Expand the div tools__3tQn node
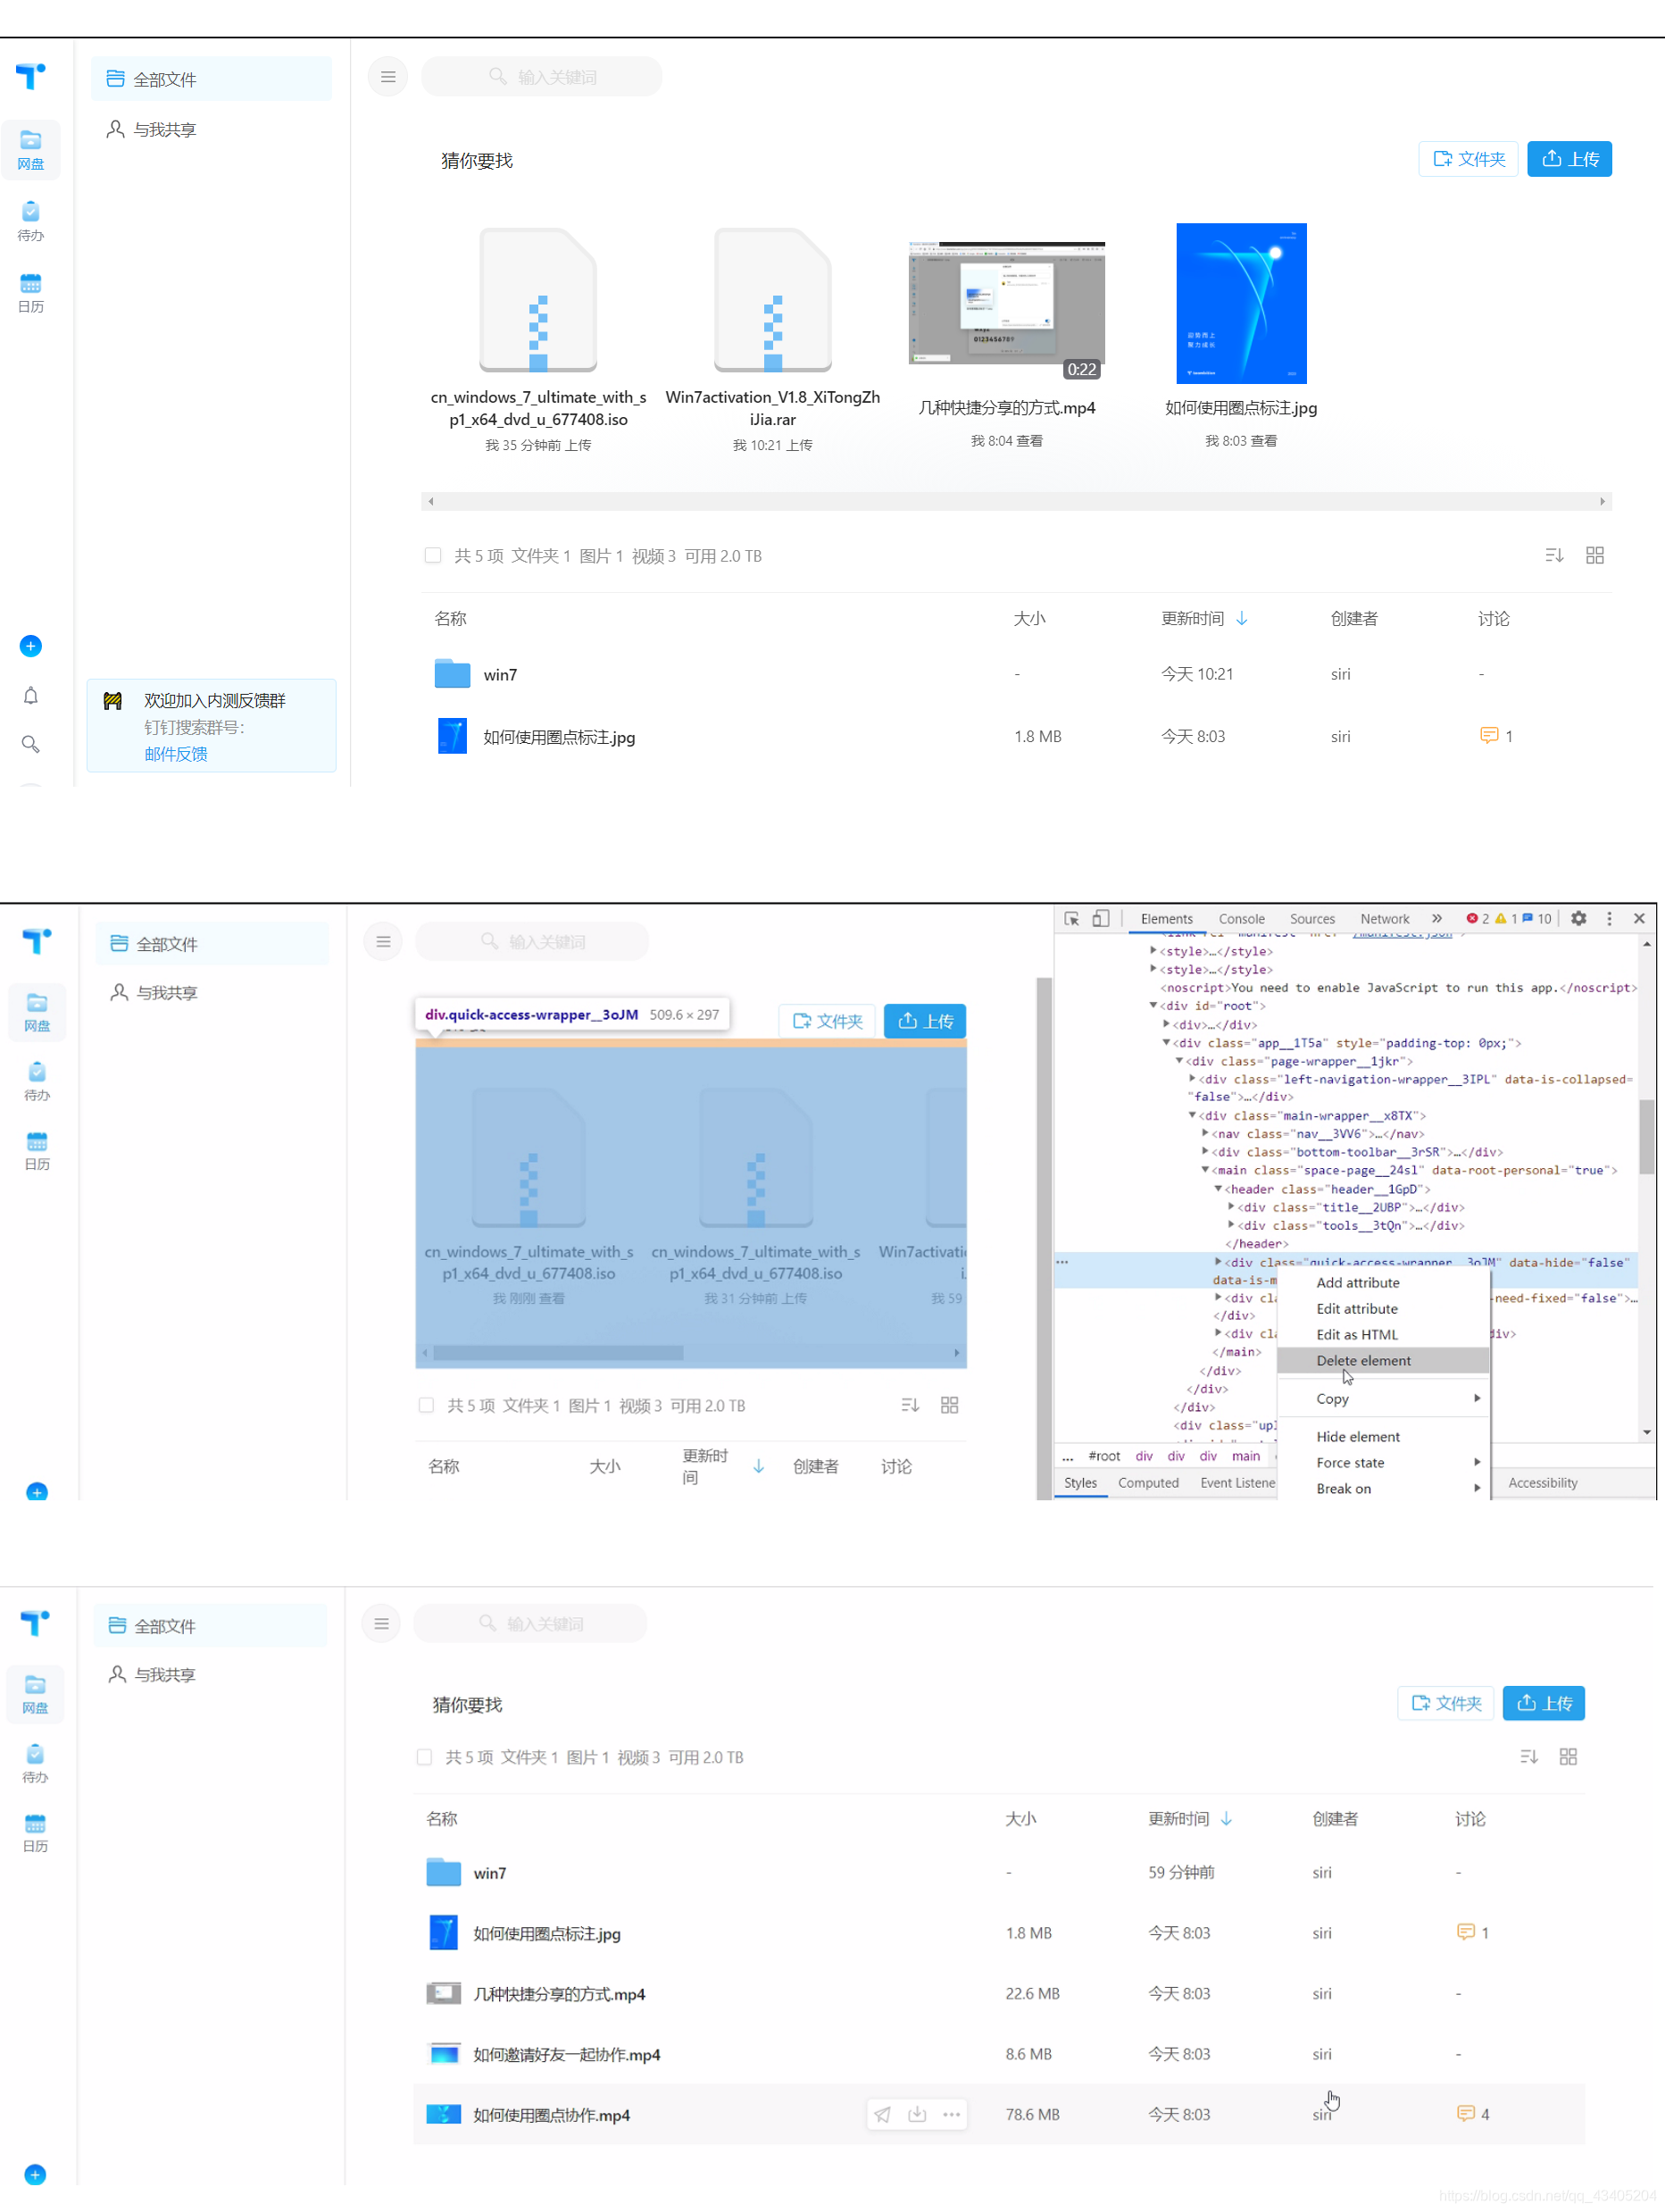Screen dimensions: 1665x2212 click(1231, 1224)
